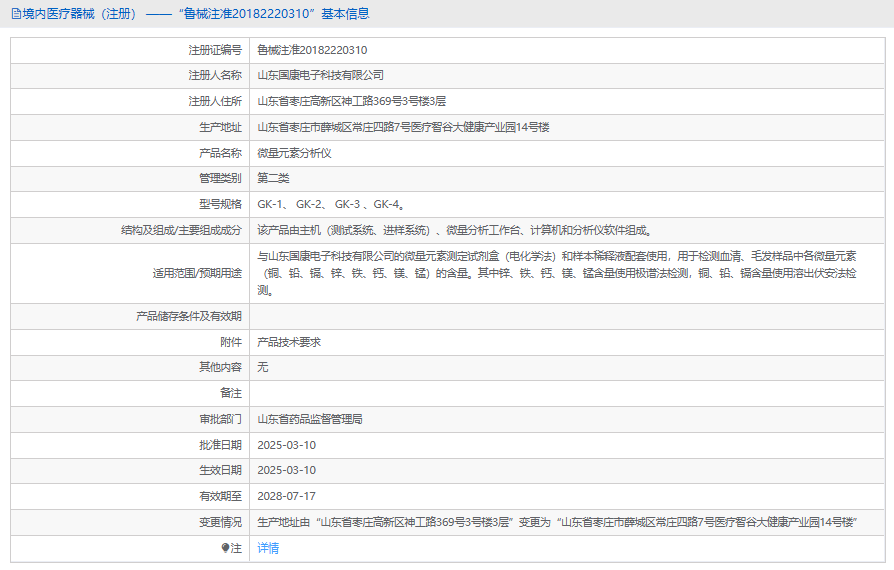
Task: Click the label 生产地址
Action: [220, 127]
